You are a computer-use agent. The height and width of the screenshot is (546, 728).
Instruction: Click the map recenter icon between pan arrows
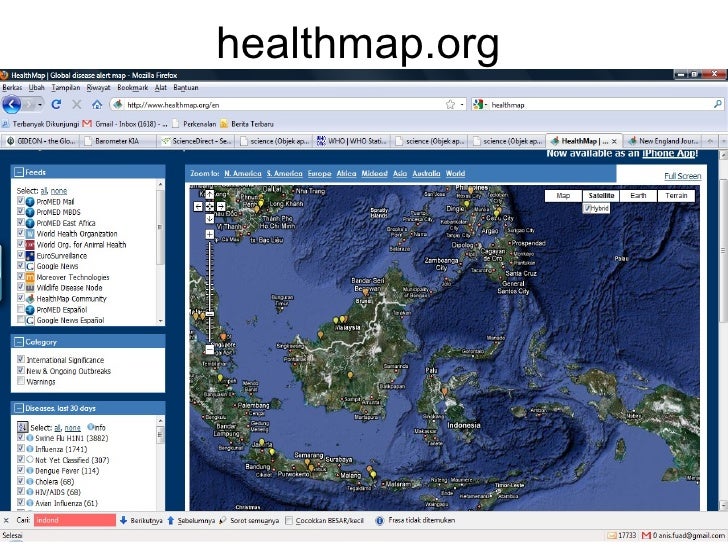coord(209,207)
